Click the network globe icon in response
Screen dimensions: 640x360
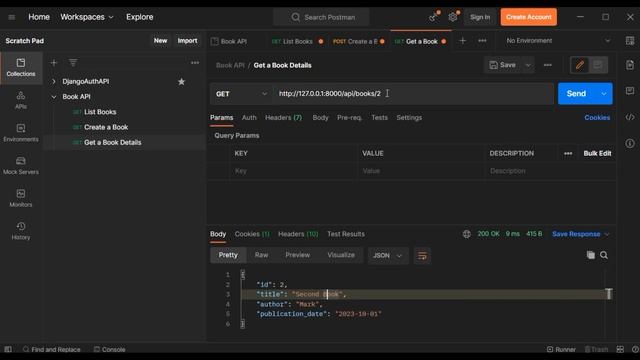coord(467,234)
